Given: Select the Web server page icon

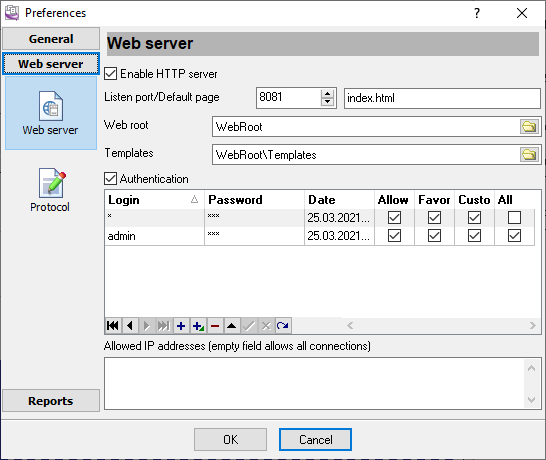Looking at the screenshot, I should click(x=51, y=113).
